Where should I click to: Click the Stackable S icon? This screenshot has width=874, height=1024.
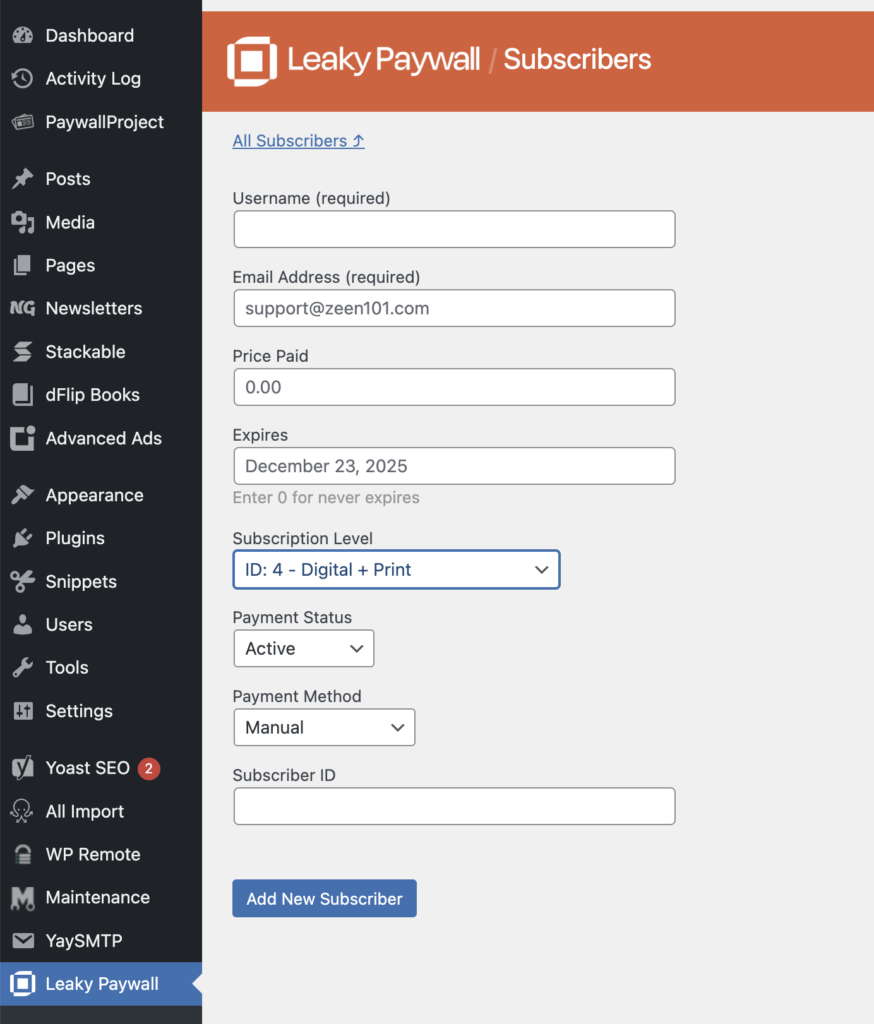tap(22, 352)
